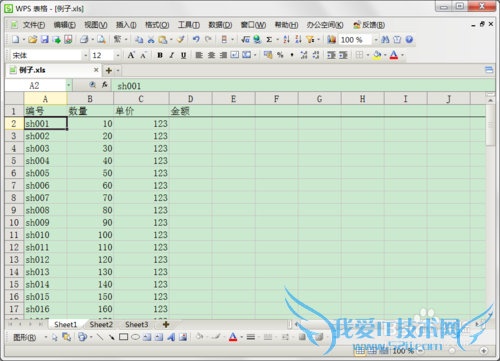Viewport: 500px width, 361px height.
Task: Paste with the clipboard icon
Action: [163, 39]
